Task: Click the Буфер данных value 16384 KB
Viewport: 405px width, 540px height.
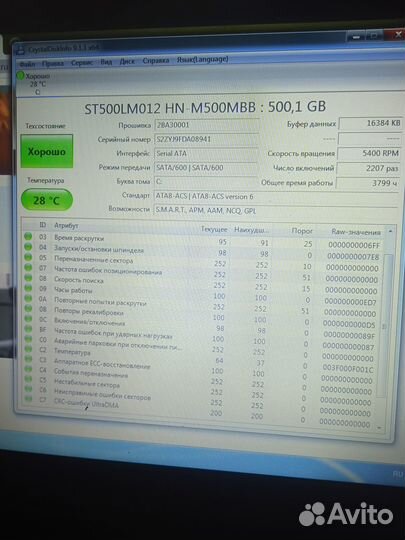Action: click(x=370, y=123)
